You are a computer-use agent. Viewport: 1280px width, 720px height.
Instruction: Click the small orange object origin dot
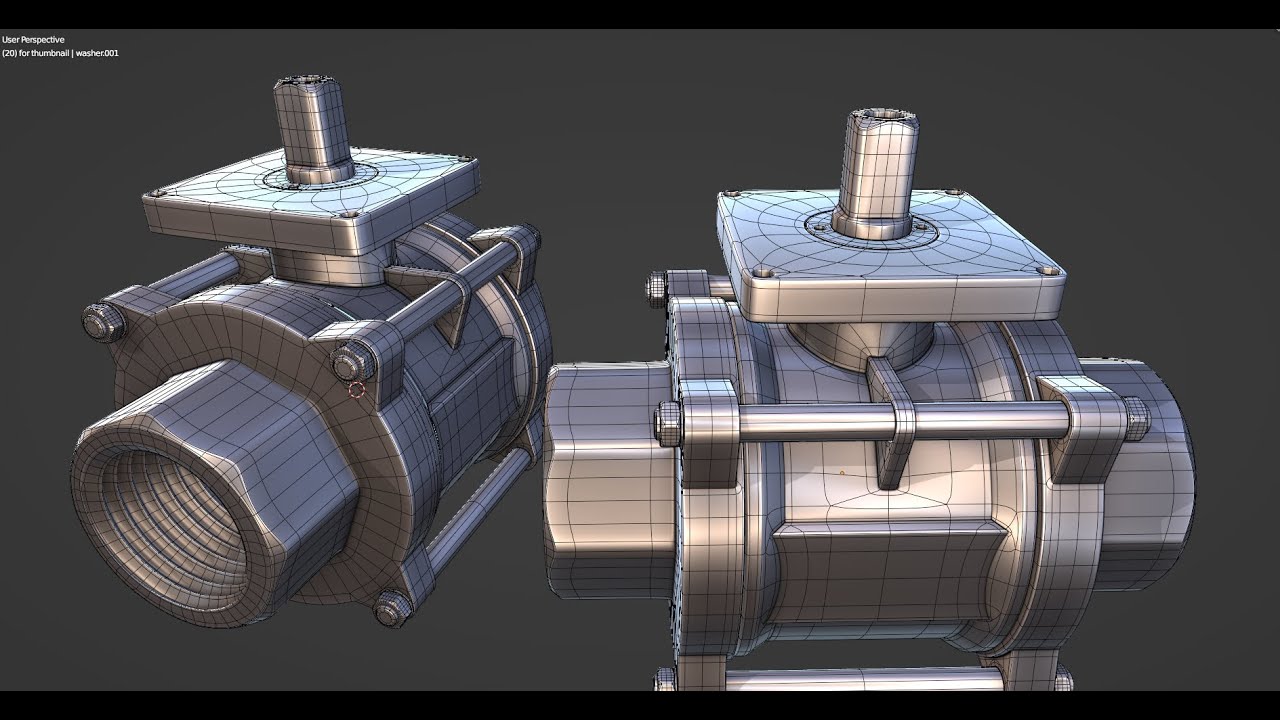842,473
